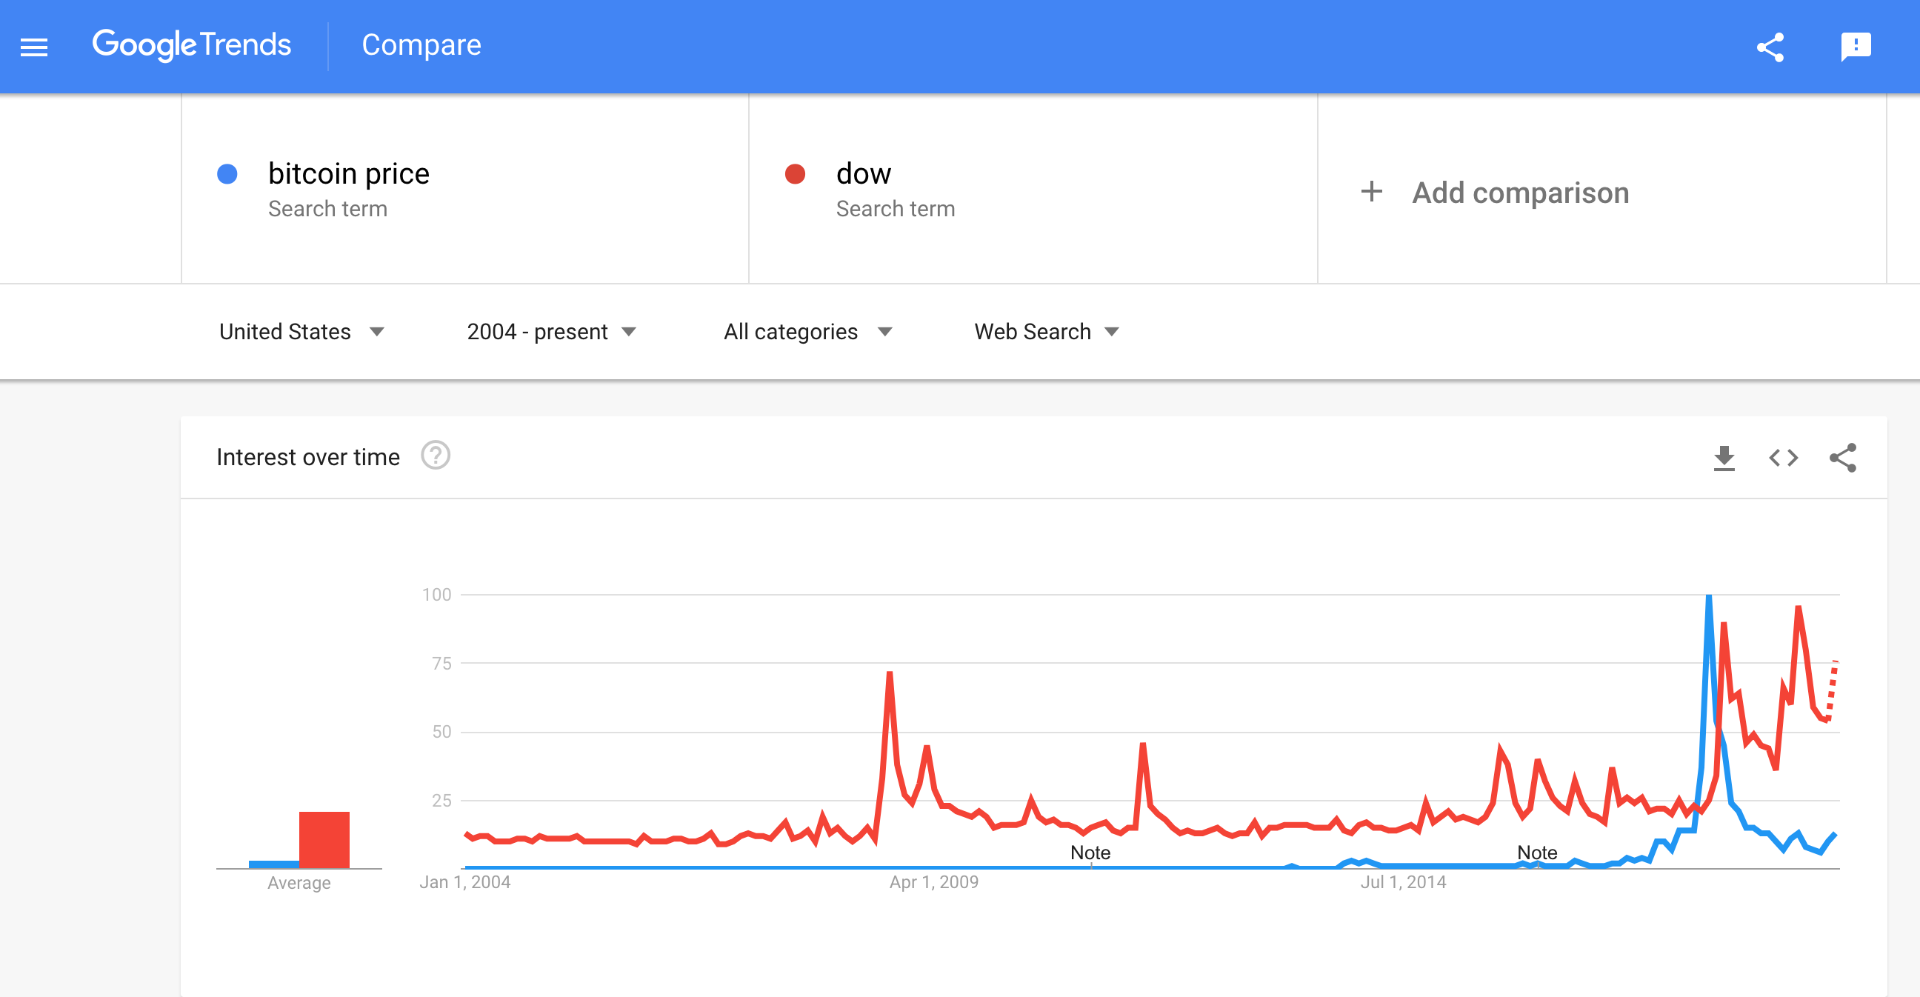
Task: Open the Interest over time help icon
Action: (x=435, y=456)
